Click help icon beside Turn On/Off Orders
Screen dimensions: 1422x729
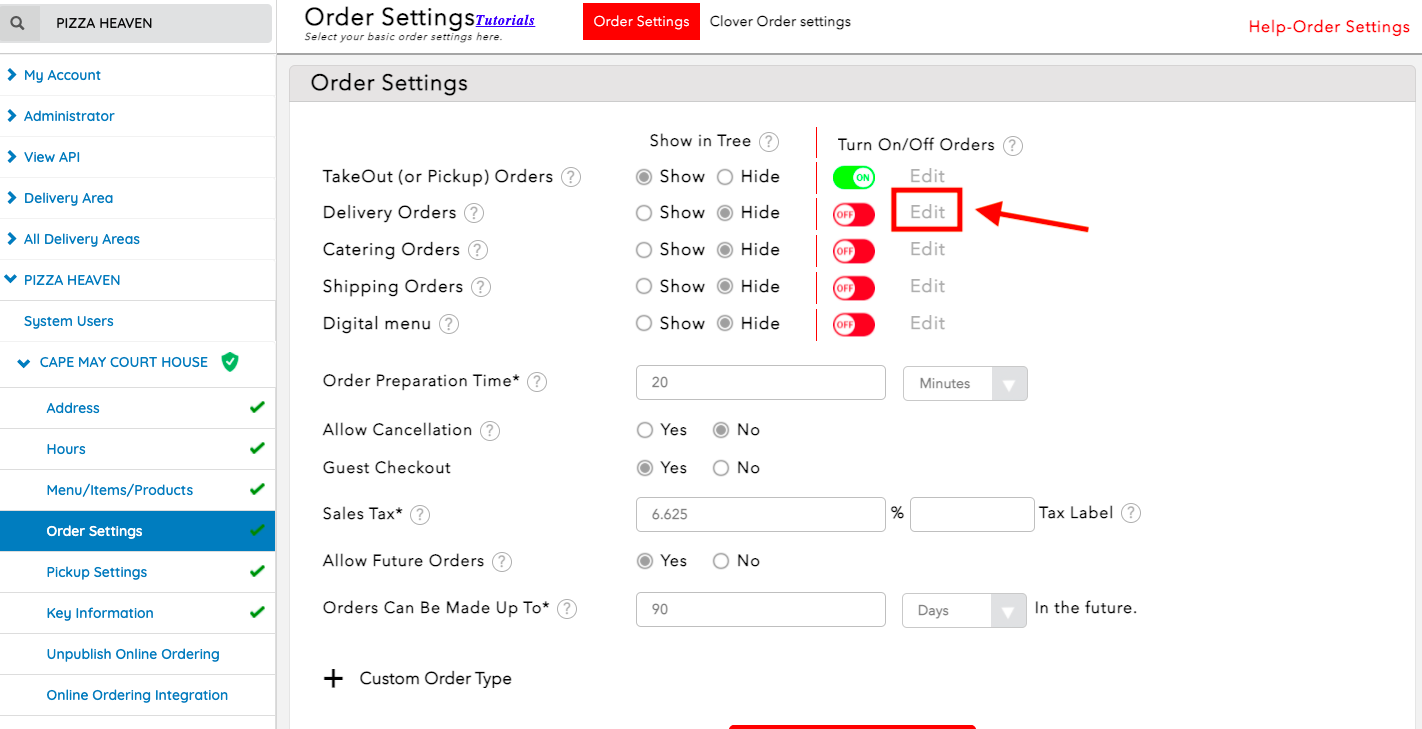pyautogui.click(x=1013, y=146)
